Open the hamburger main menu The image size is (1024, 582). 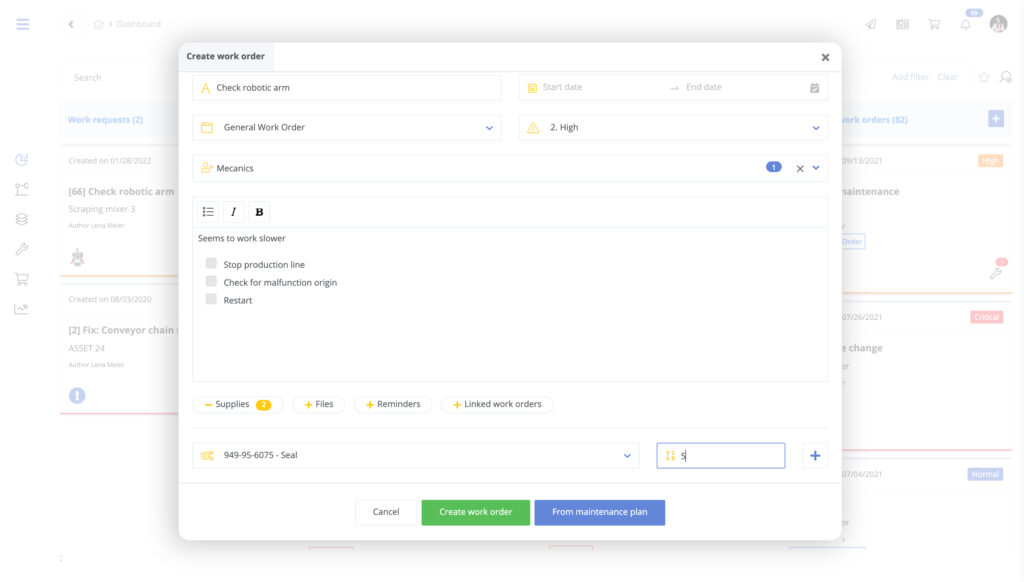click(x=23, y=24)
